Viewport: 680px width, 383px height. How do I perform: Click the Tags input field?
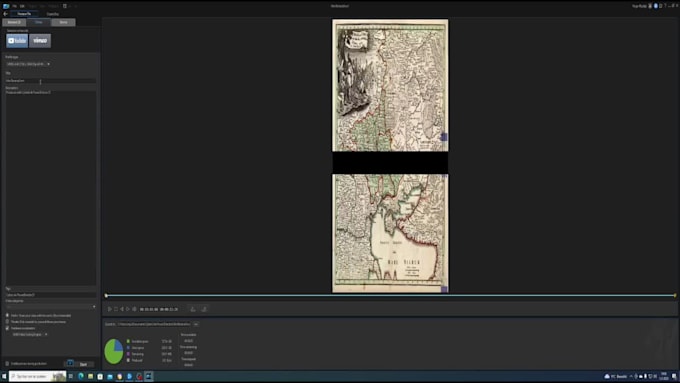coord(51,295)
